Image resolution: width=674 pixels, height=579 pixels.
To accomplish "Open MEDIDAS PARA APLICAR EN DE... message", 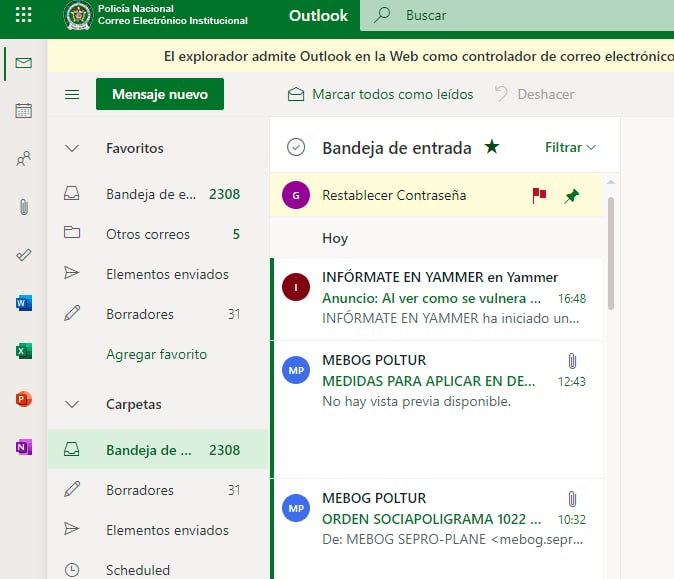I will pos(436,409).
